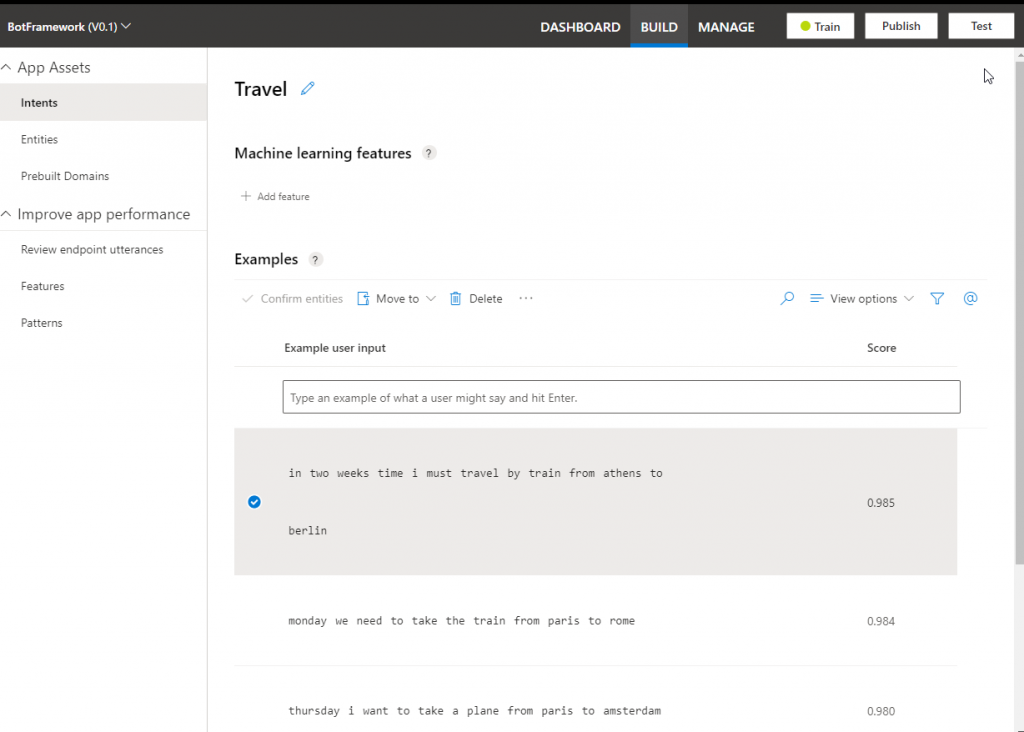
Task: Click the Delete trash icon
Action: point(455,298)
